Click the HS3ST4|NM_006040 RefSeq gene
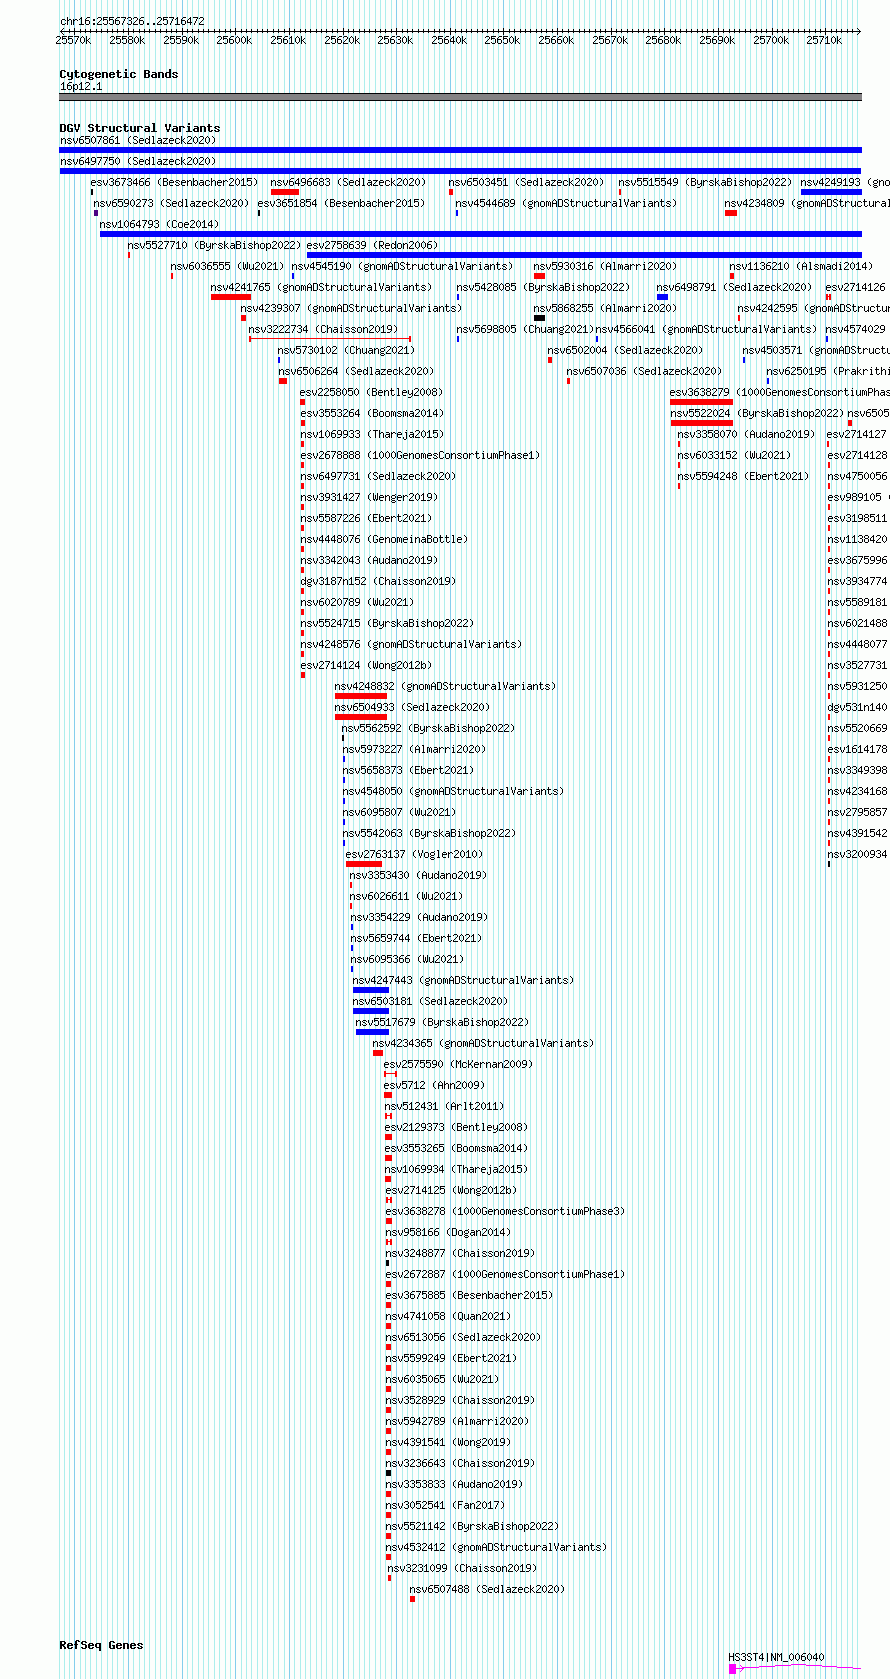 point(776,1657)
